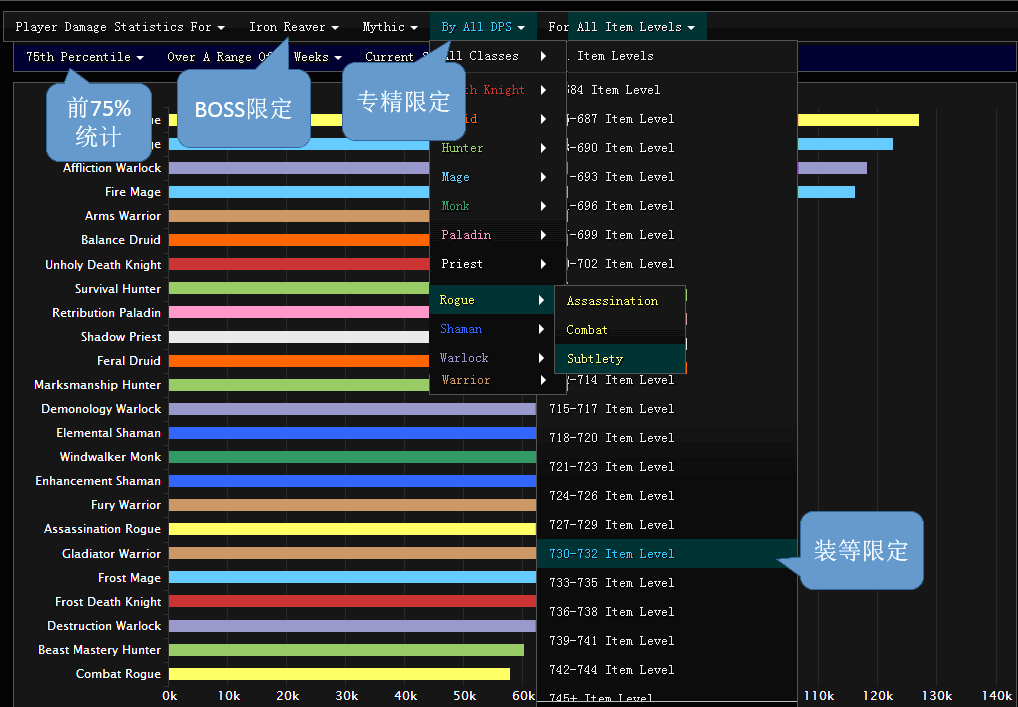This screenshot has height=707, width=1018.
Task: Click the Fire Mage damage bar
Action: click(300, 191)
